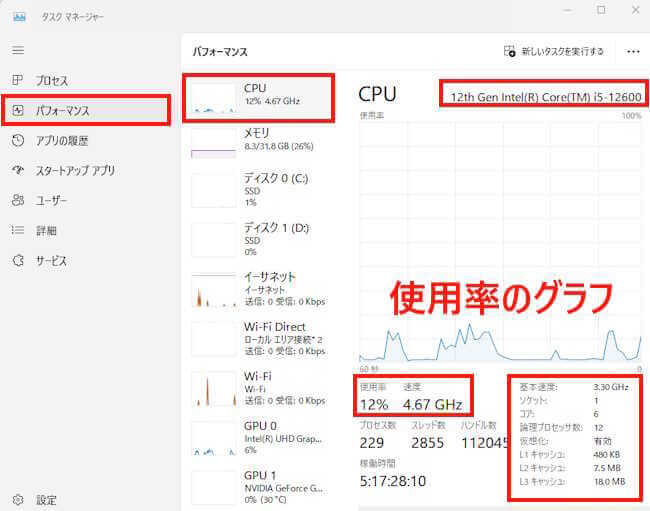
Task: Open the プロセス page icon
Action: tap(17, 80)
